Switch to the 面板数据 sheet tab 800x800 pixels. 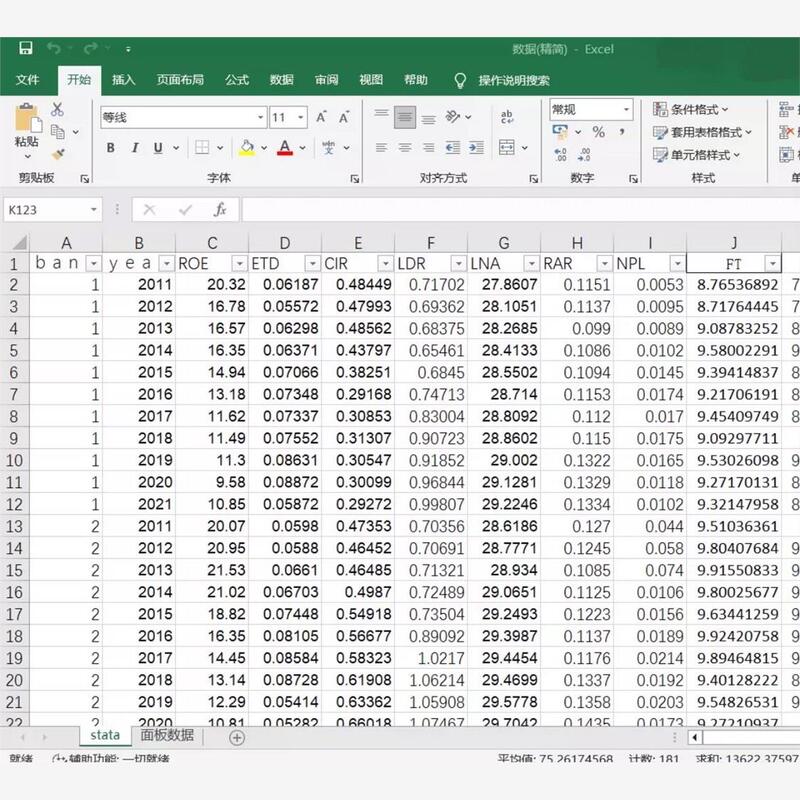[167, 735]
